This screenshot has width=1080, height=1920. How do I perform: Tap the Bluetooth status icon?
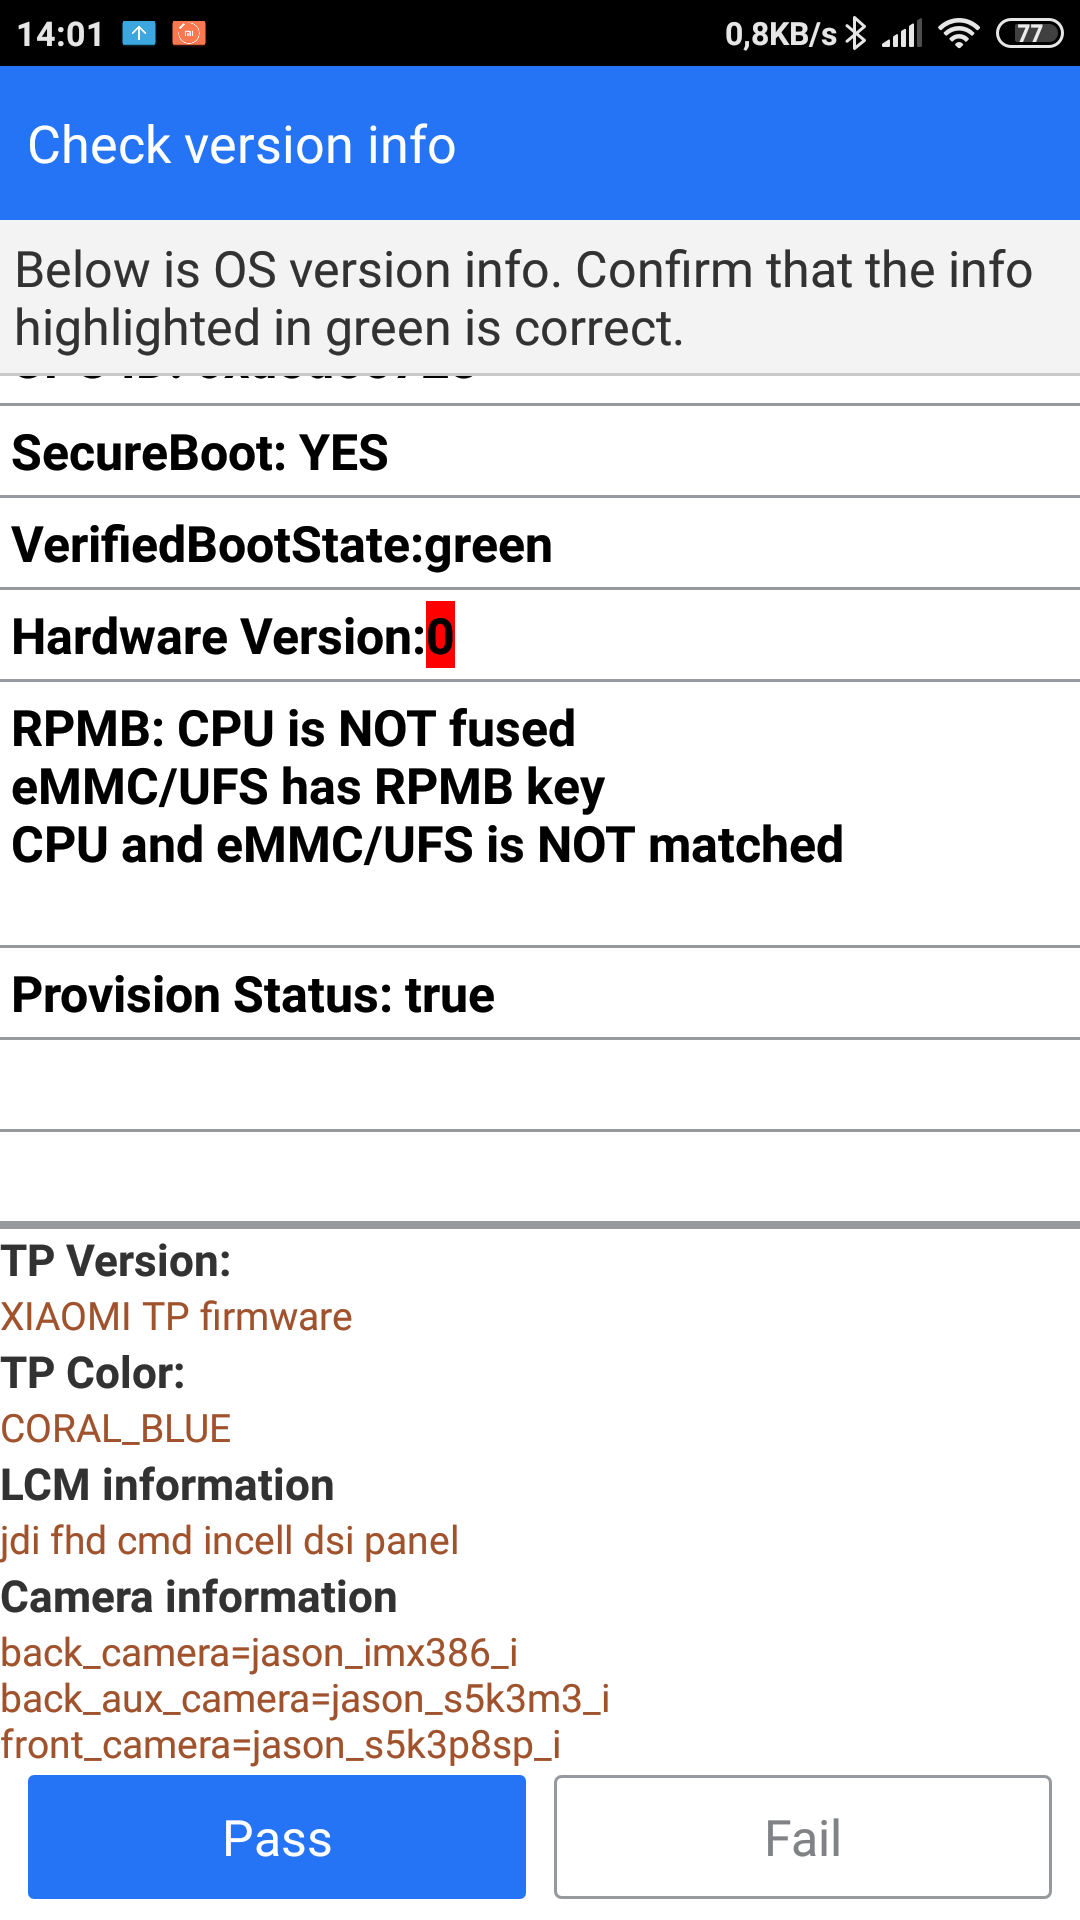coord(856,33)
